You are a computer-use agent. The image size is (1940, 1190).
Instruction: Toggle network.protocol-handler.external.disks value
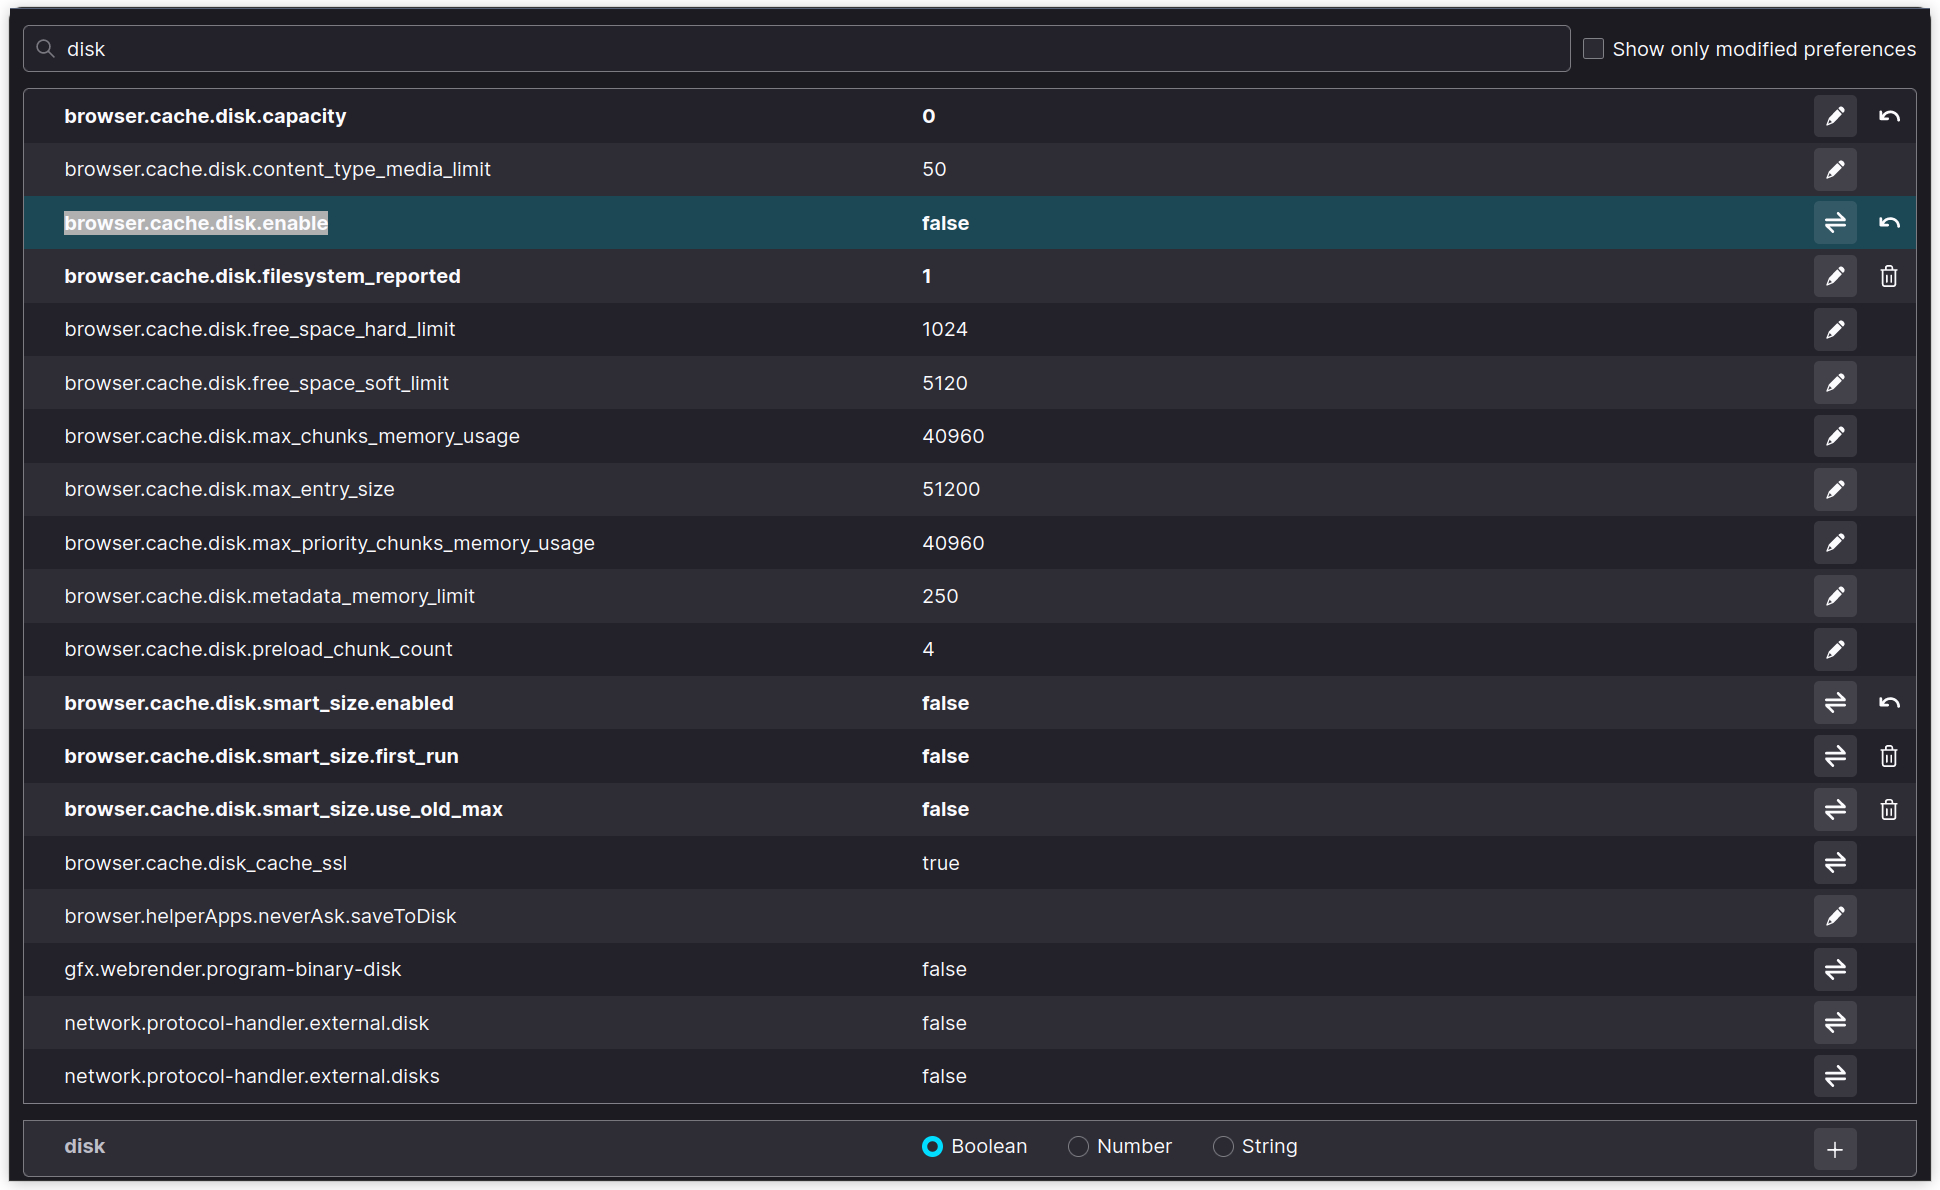[1835, 1076]
